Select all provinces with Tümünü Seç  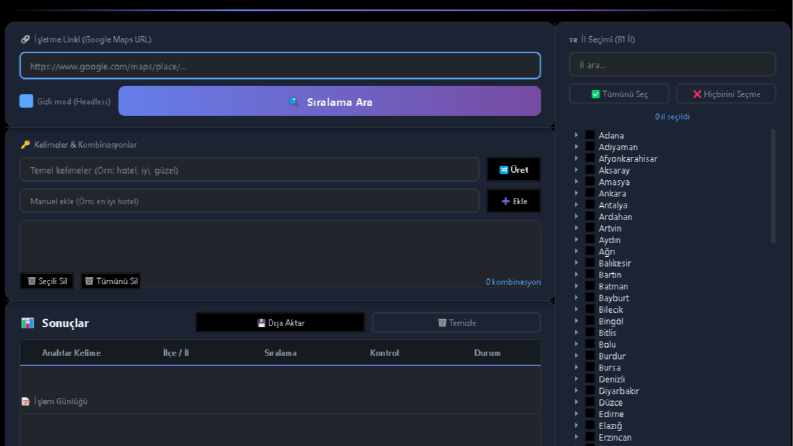coord(619,94)
